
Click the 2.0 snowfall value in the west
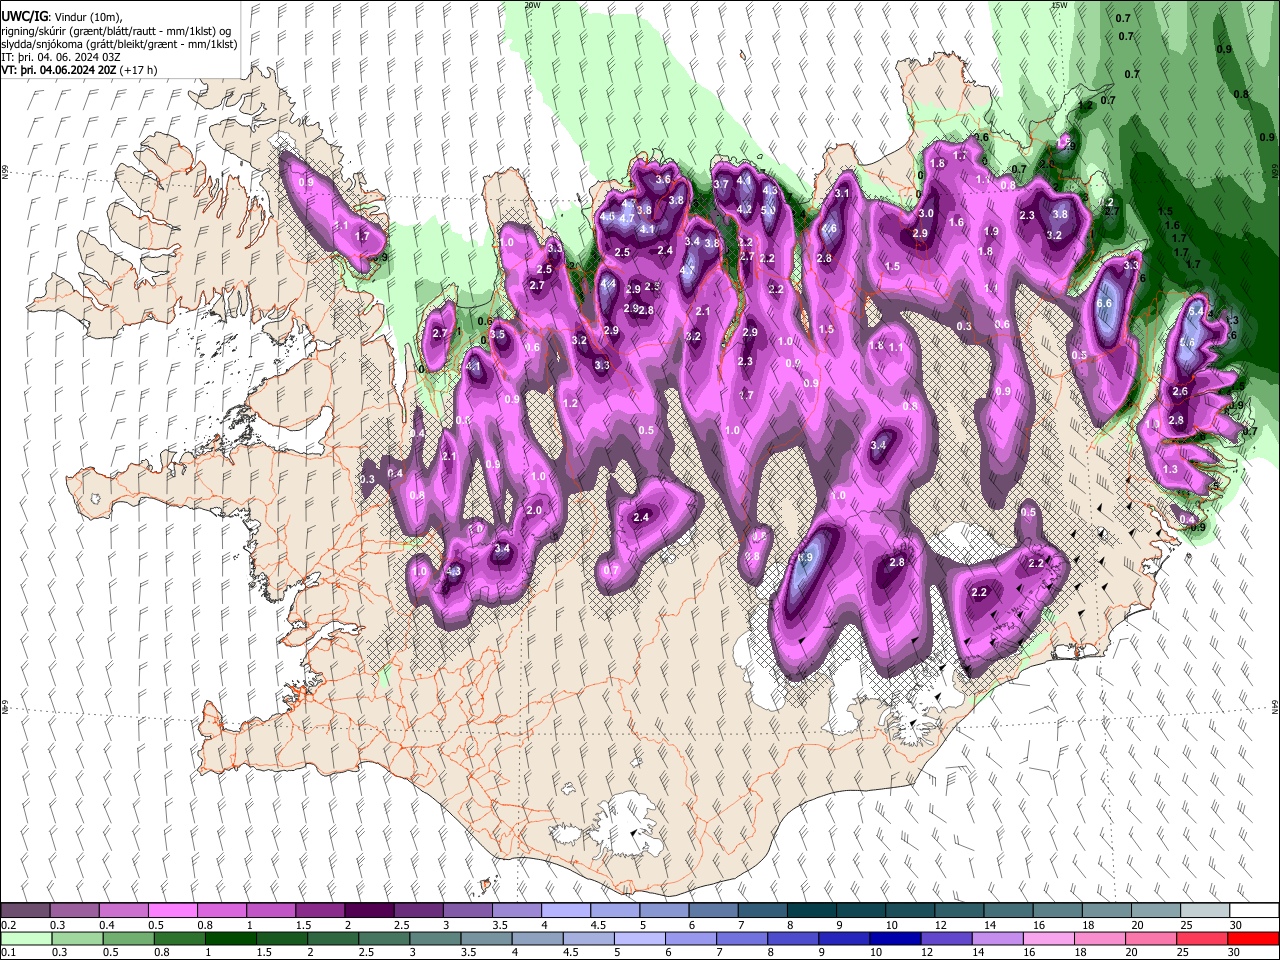(x=534, y=510)
